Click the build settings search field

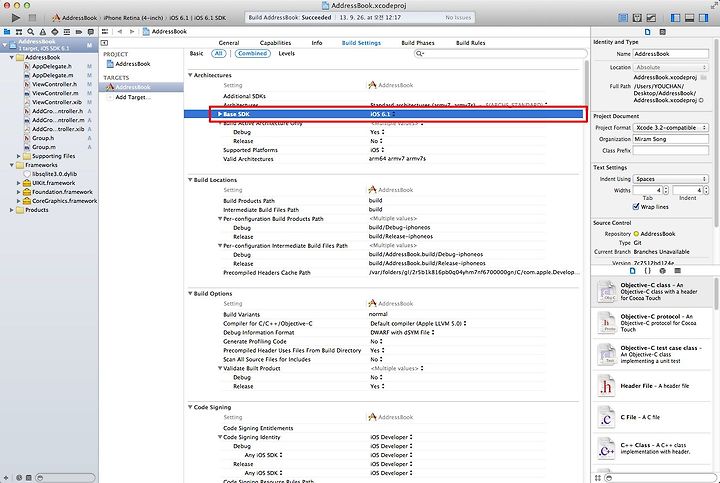pos(501,54)
